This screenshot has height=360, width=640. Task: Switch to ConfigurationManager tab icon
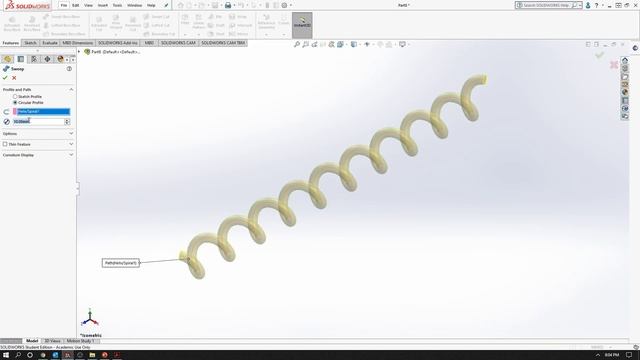tap(34, 59)
